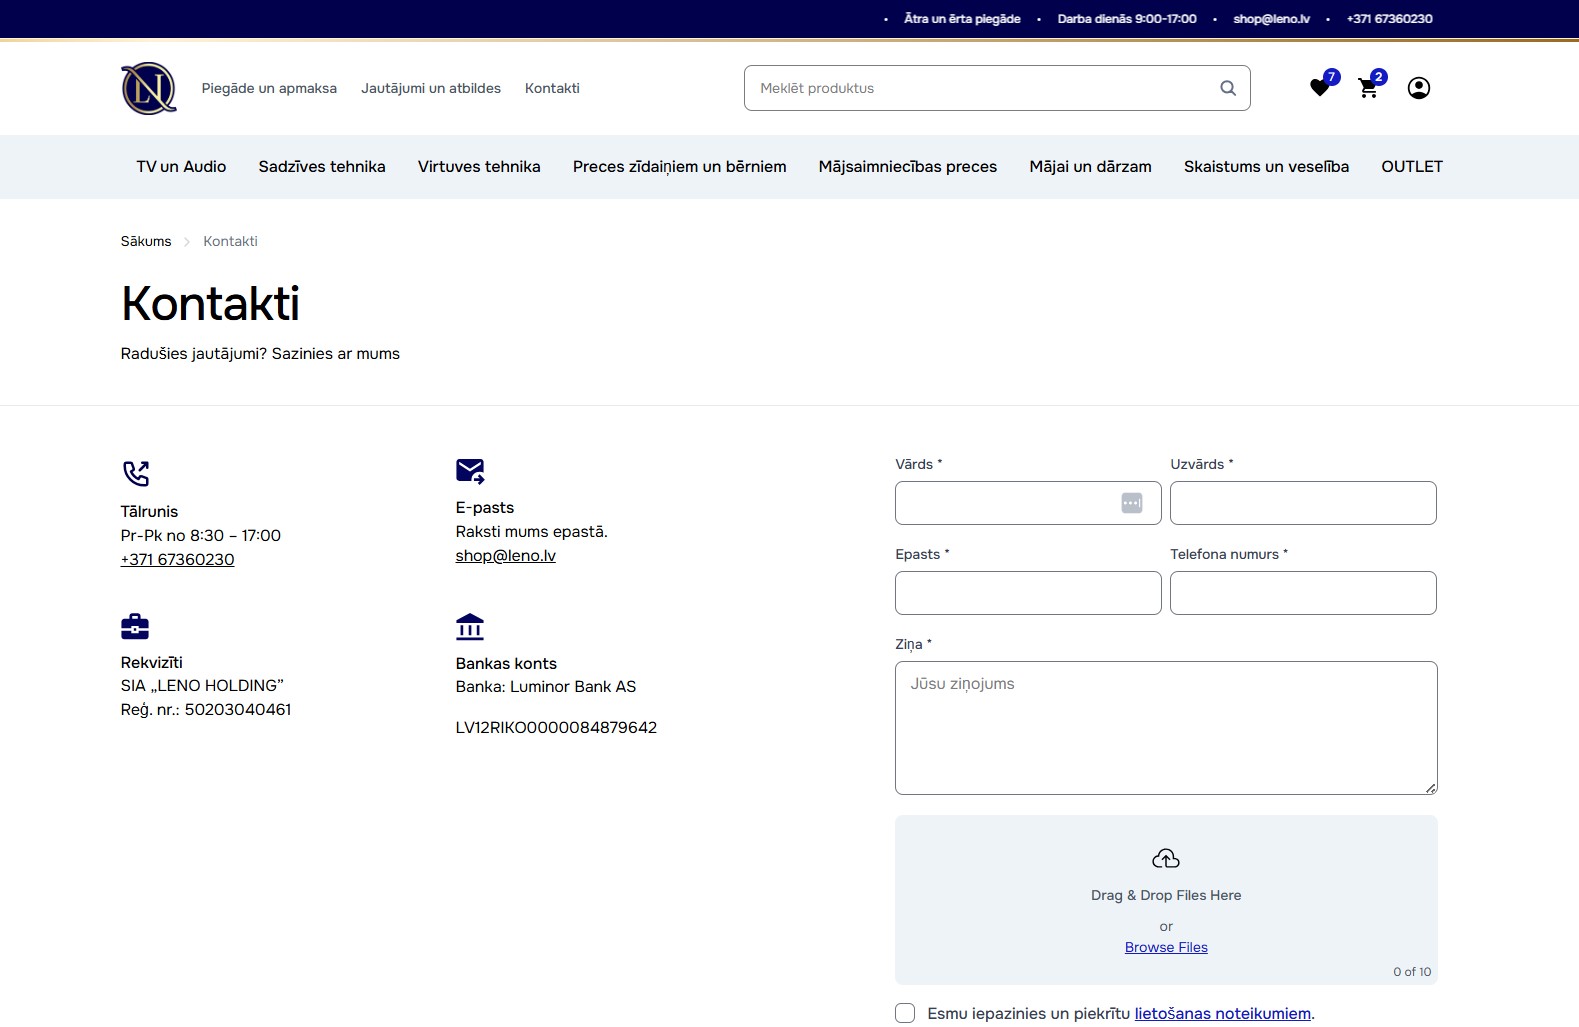Click the Browse Files link
Viewport: 1579px width, 1027px height.
tap(1166, 947)
